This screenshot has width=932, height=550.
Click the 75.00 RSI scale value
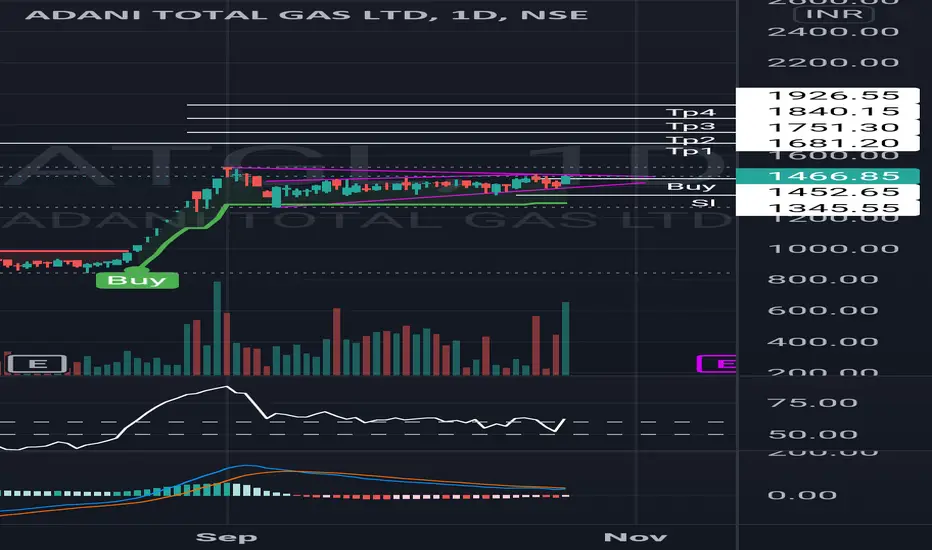pyautogui.click(x=813, y=403)
